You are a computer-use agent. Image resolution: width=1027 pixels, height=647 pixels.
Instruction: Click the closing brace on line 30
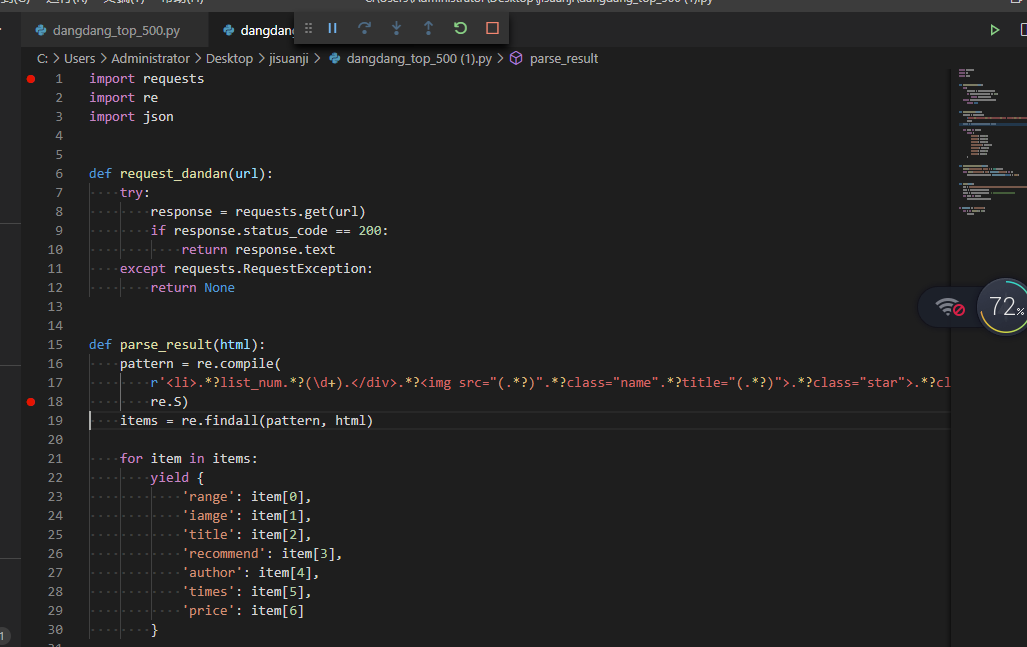pos(155,629)
